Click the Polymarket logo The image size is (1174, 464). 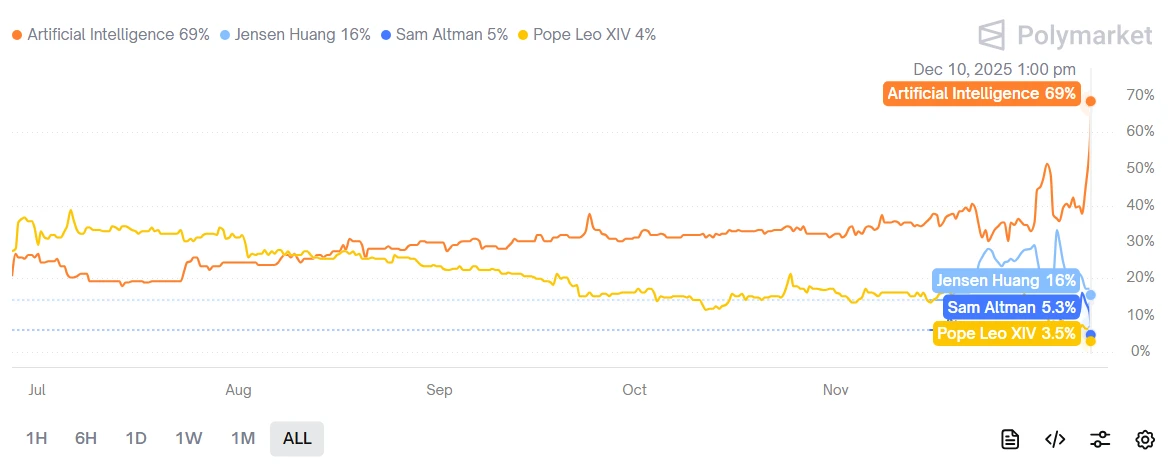tap(1064, 35)
